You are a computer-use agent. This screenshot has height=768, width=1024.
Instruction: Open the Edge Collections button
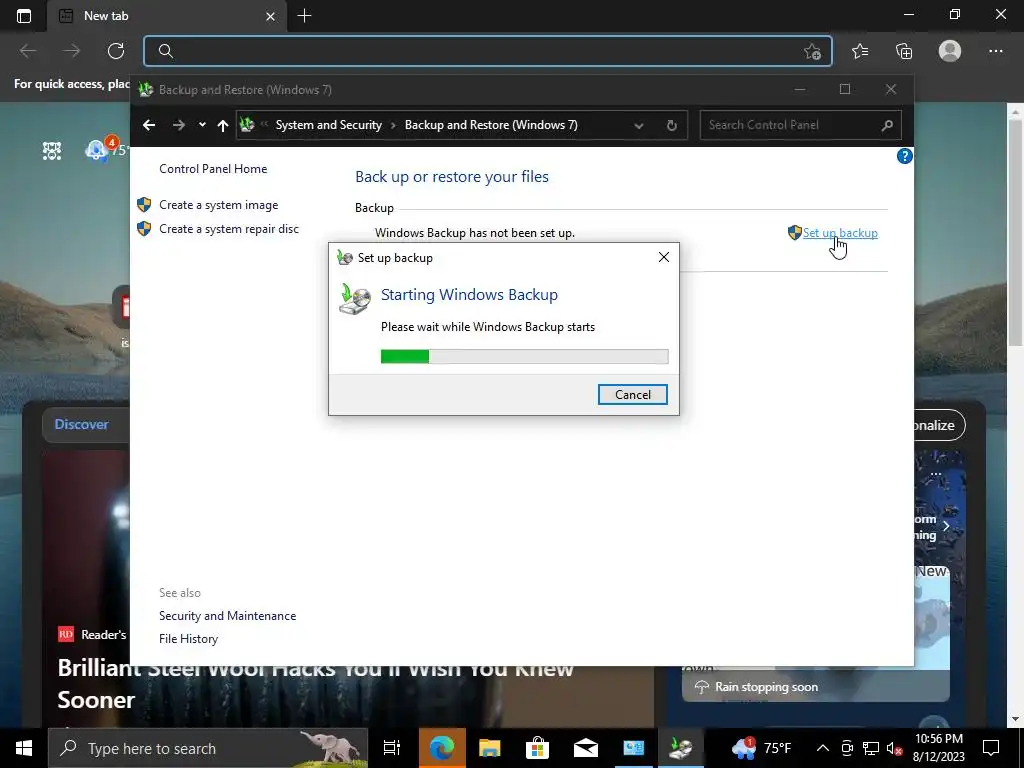904,51
